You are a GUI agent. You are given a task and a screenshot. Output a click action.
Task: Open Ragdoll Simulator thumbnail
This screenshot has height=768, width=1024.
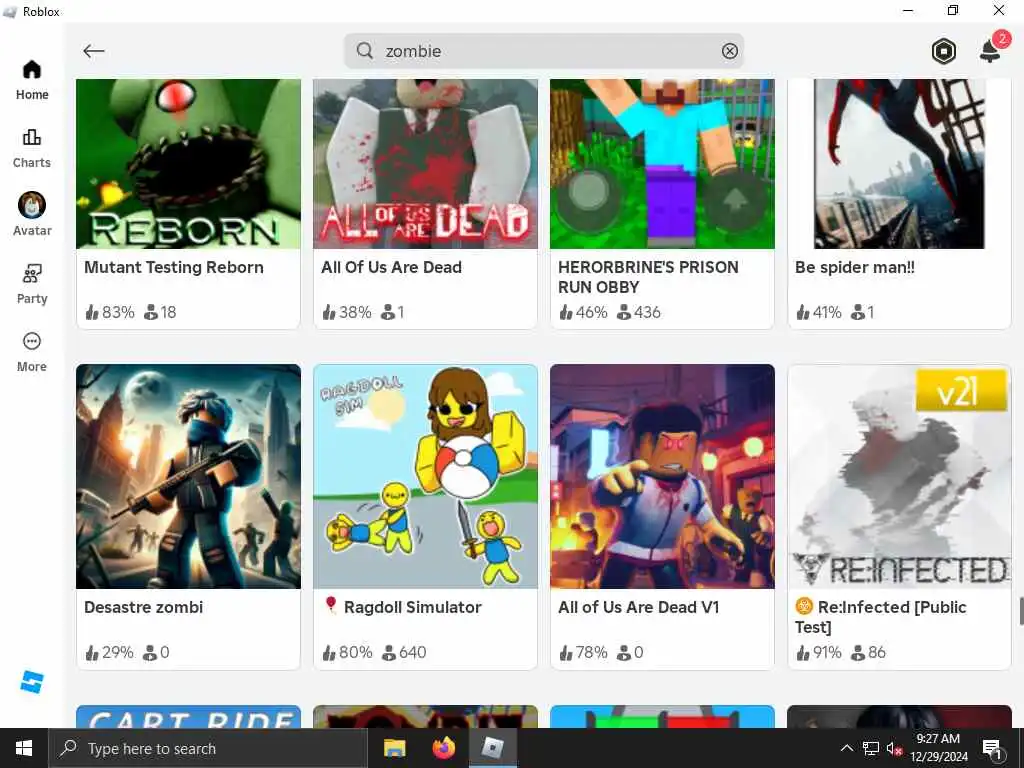(x=426, y=477)
